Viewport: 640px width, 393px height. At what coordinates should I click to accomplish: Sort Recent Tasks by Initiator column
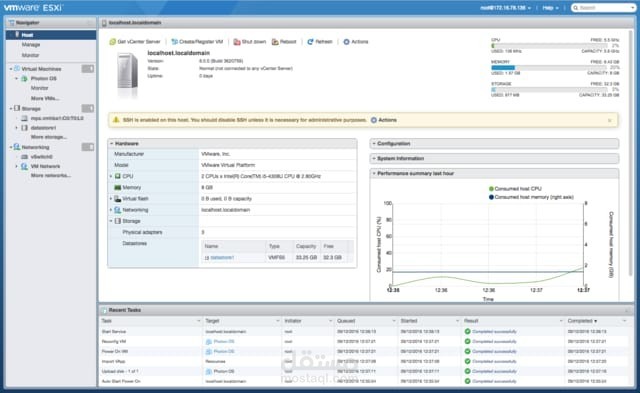click(x=293, y=321)
